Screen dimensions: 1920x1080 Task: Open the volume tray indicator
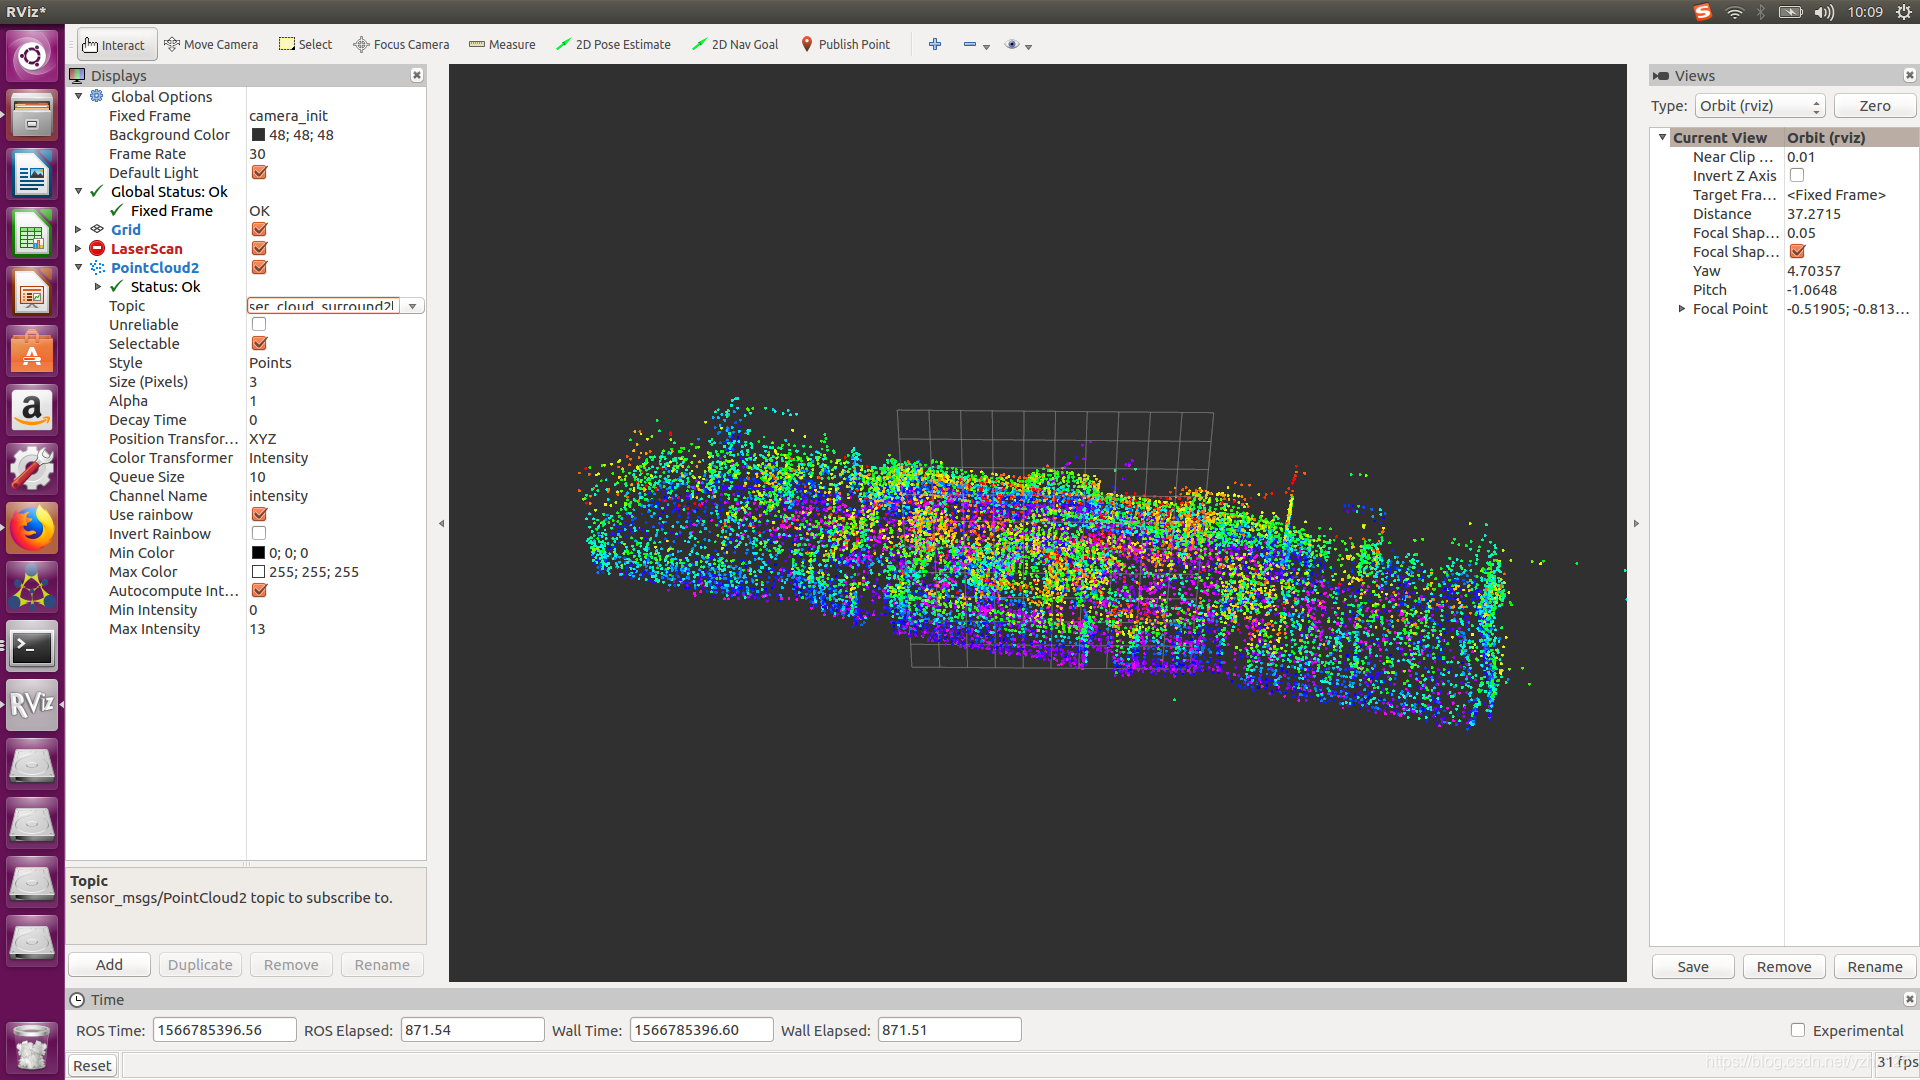coord(1824,12)
